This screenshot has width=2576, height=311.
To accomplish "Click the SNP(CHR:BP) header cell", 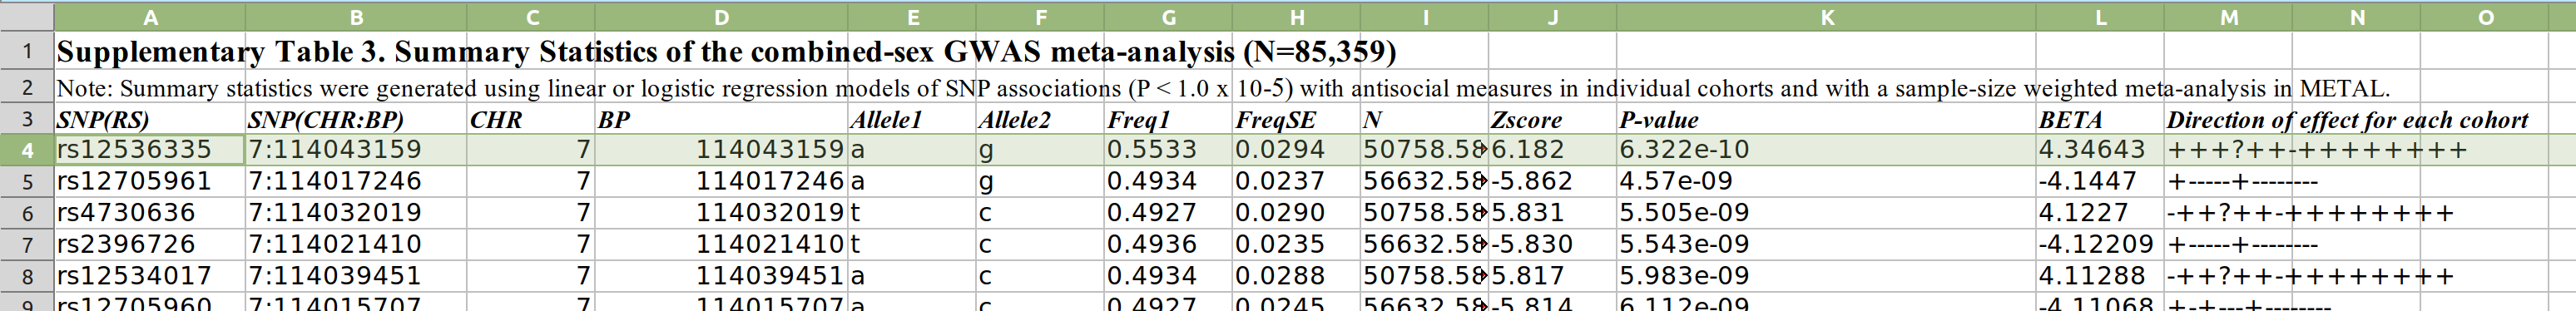I will pos(356,120).
